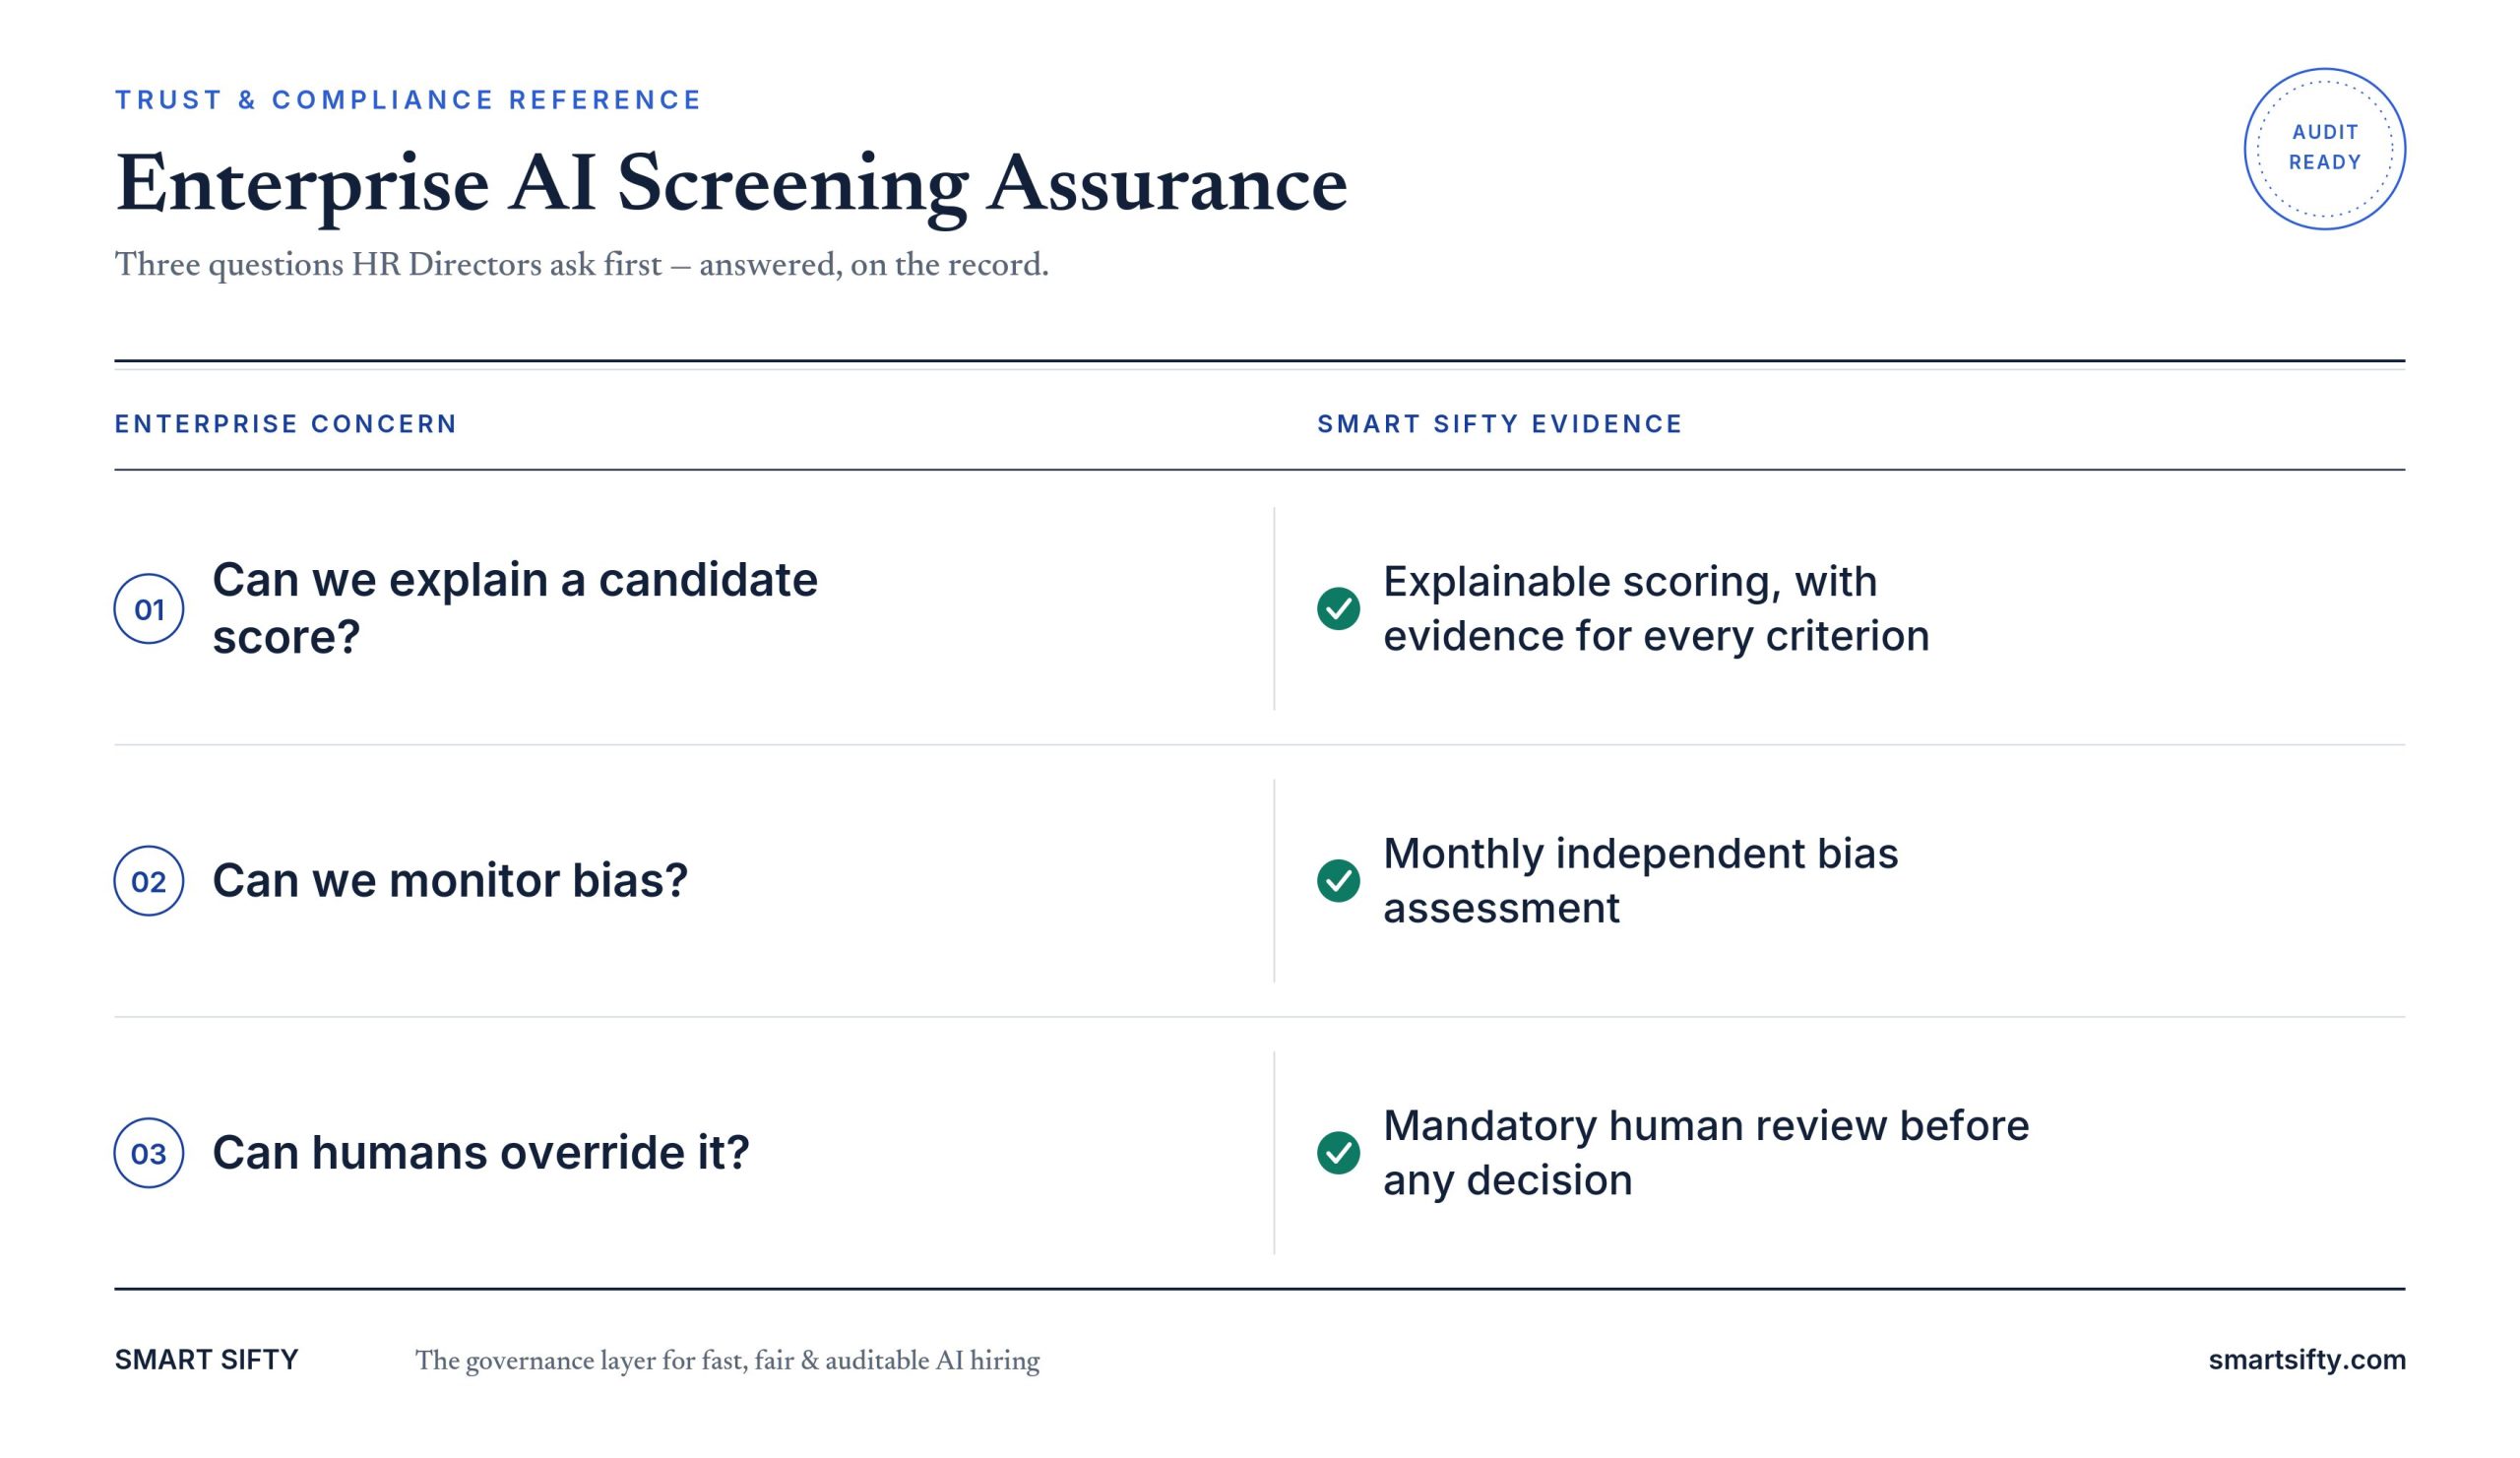Click green checkmark beside Monthly bias assessment

point(1338,881)
